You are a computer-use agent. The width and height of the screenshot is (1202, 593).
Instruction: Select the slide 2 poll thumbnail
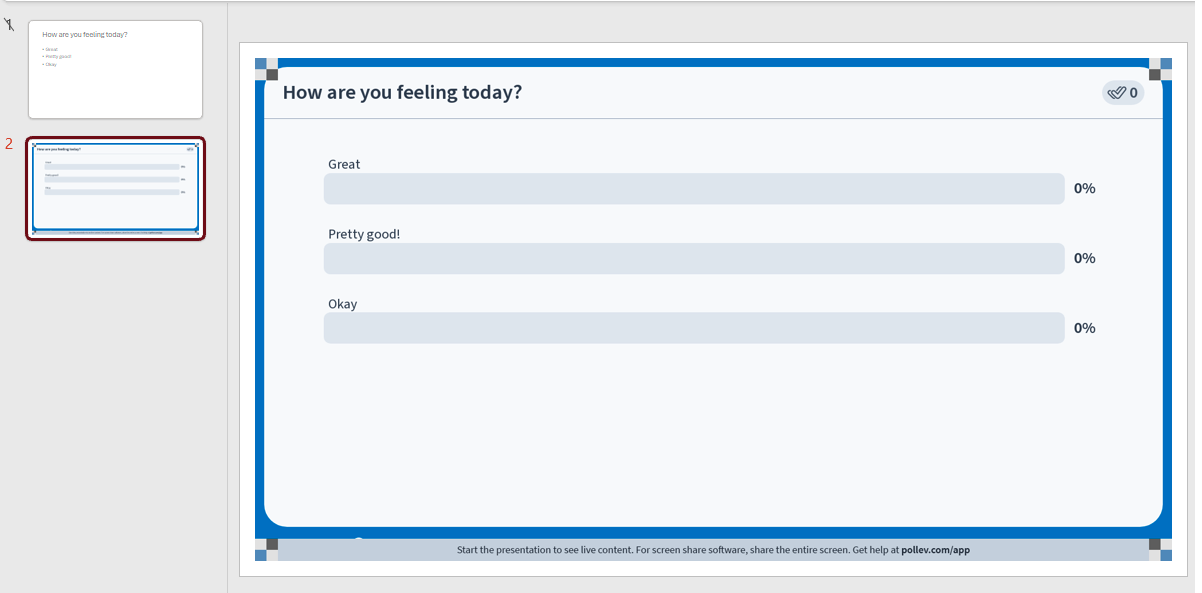115,188
